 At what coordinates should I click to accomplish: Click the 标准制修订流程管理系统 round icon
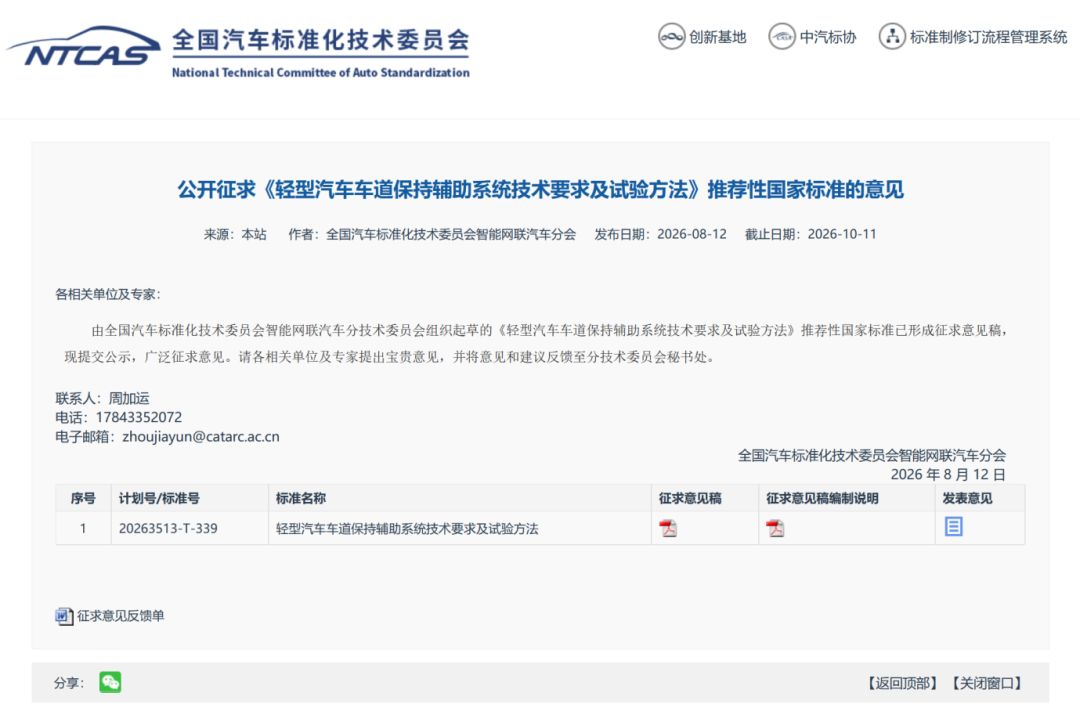pyautogui.click(x=892, y=37)
